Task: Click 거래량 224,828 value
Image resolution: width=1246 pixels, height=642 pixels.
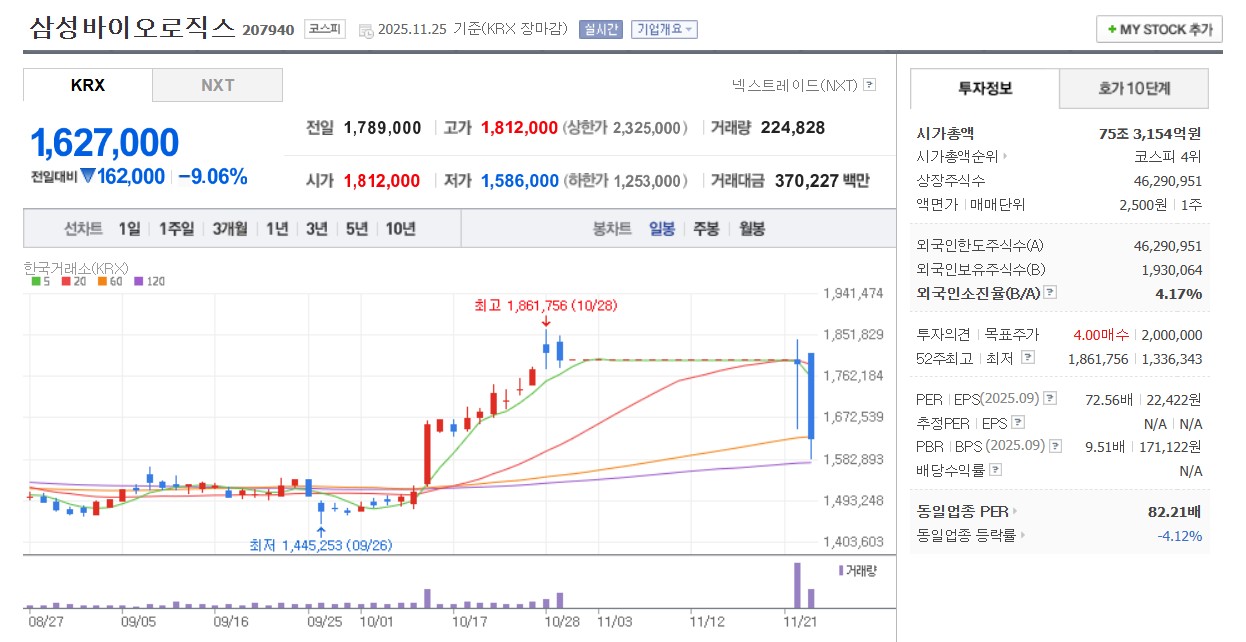Action: point(793,127)
